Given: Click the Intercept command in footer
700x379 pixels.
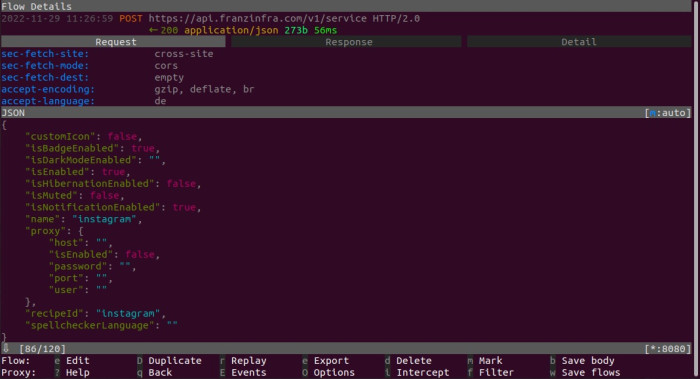Looking at the screenshot, I should tap(423, 372).
